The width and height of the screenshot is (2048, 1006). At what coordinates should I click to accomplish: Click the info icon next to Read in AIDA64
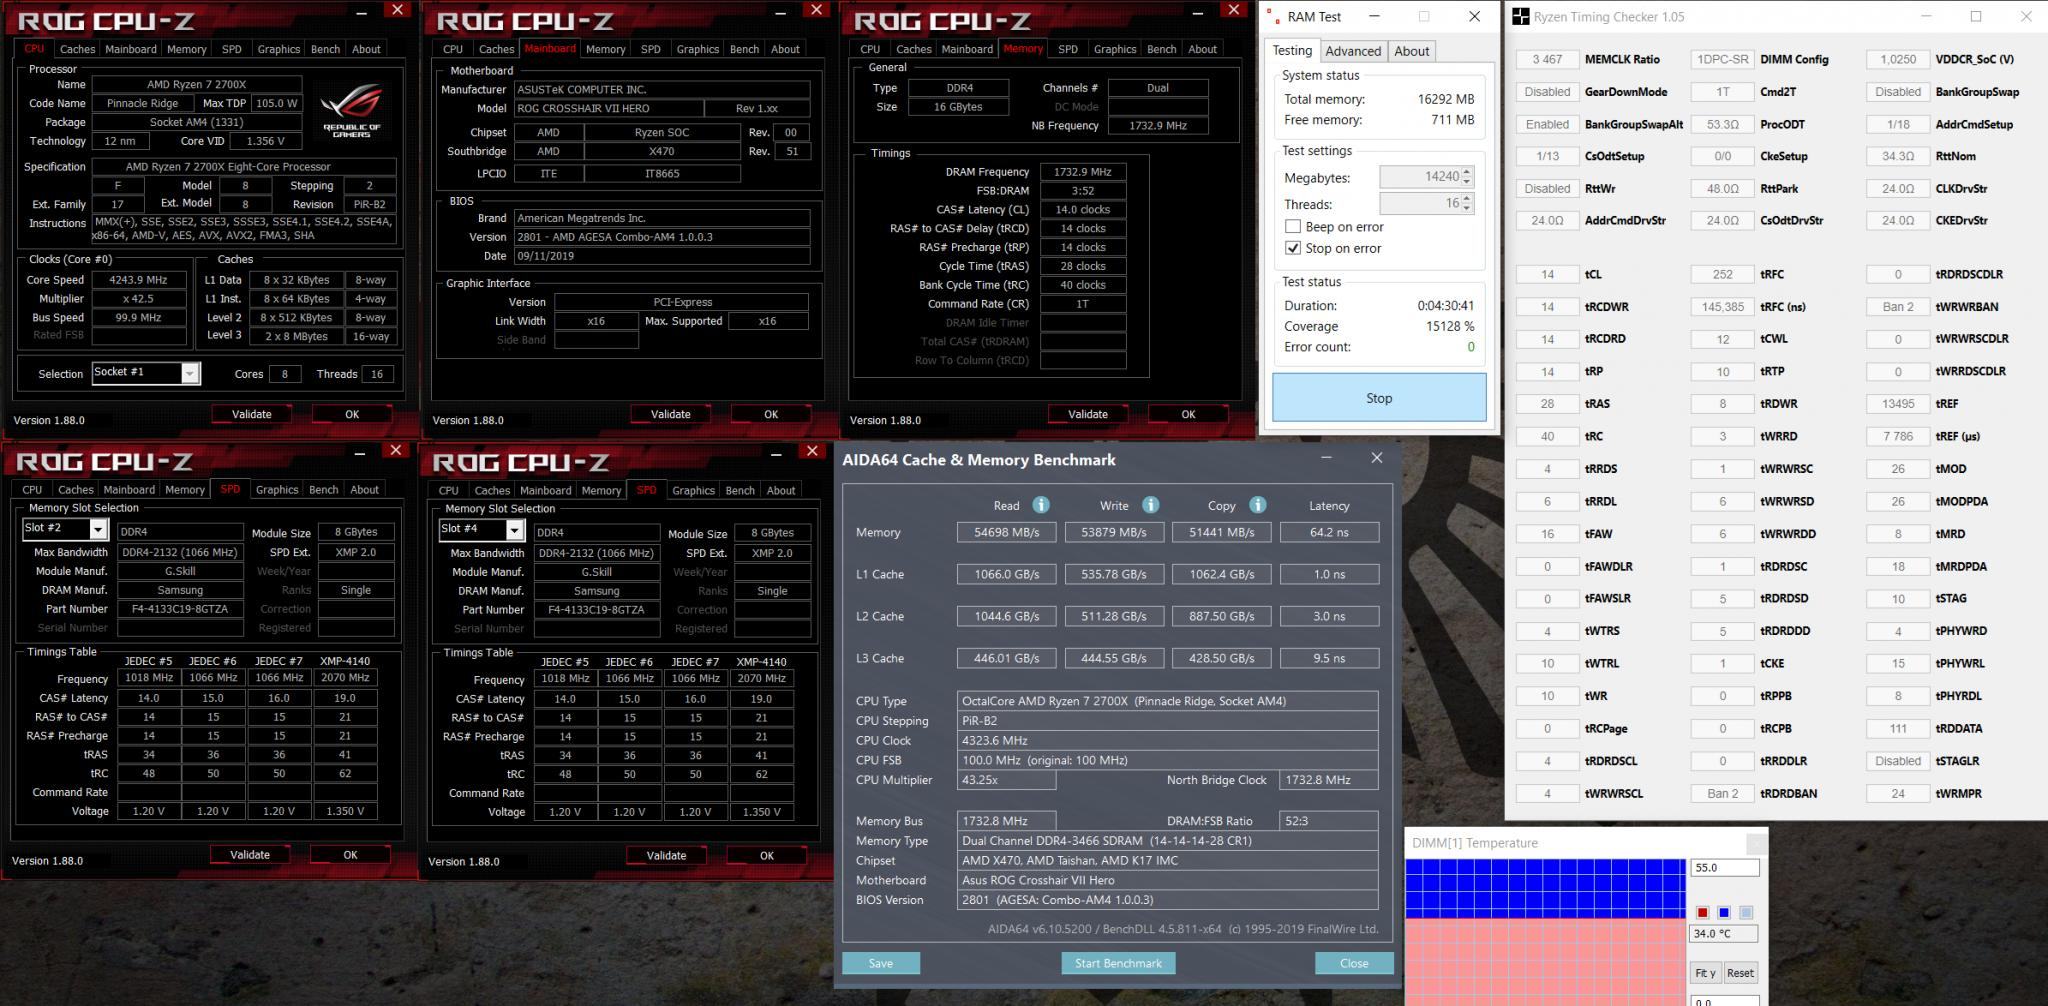pyautogui.click(x=1040, y=505)
